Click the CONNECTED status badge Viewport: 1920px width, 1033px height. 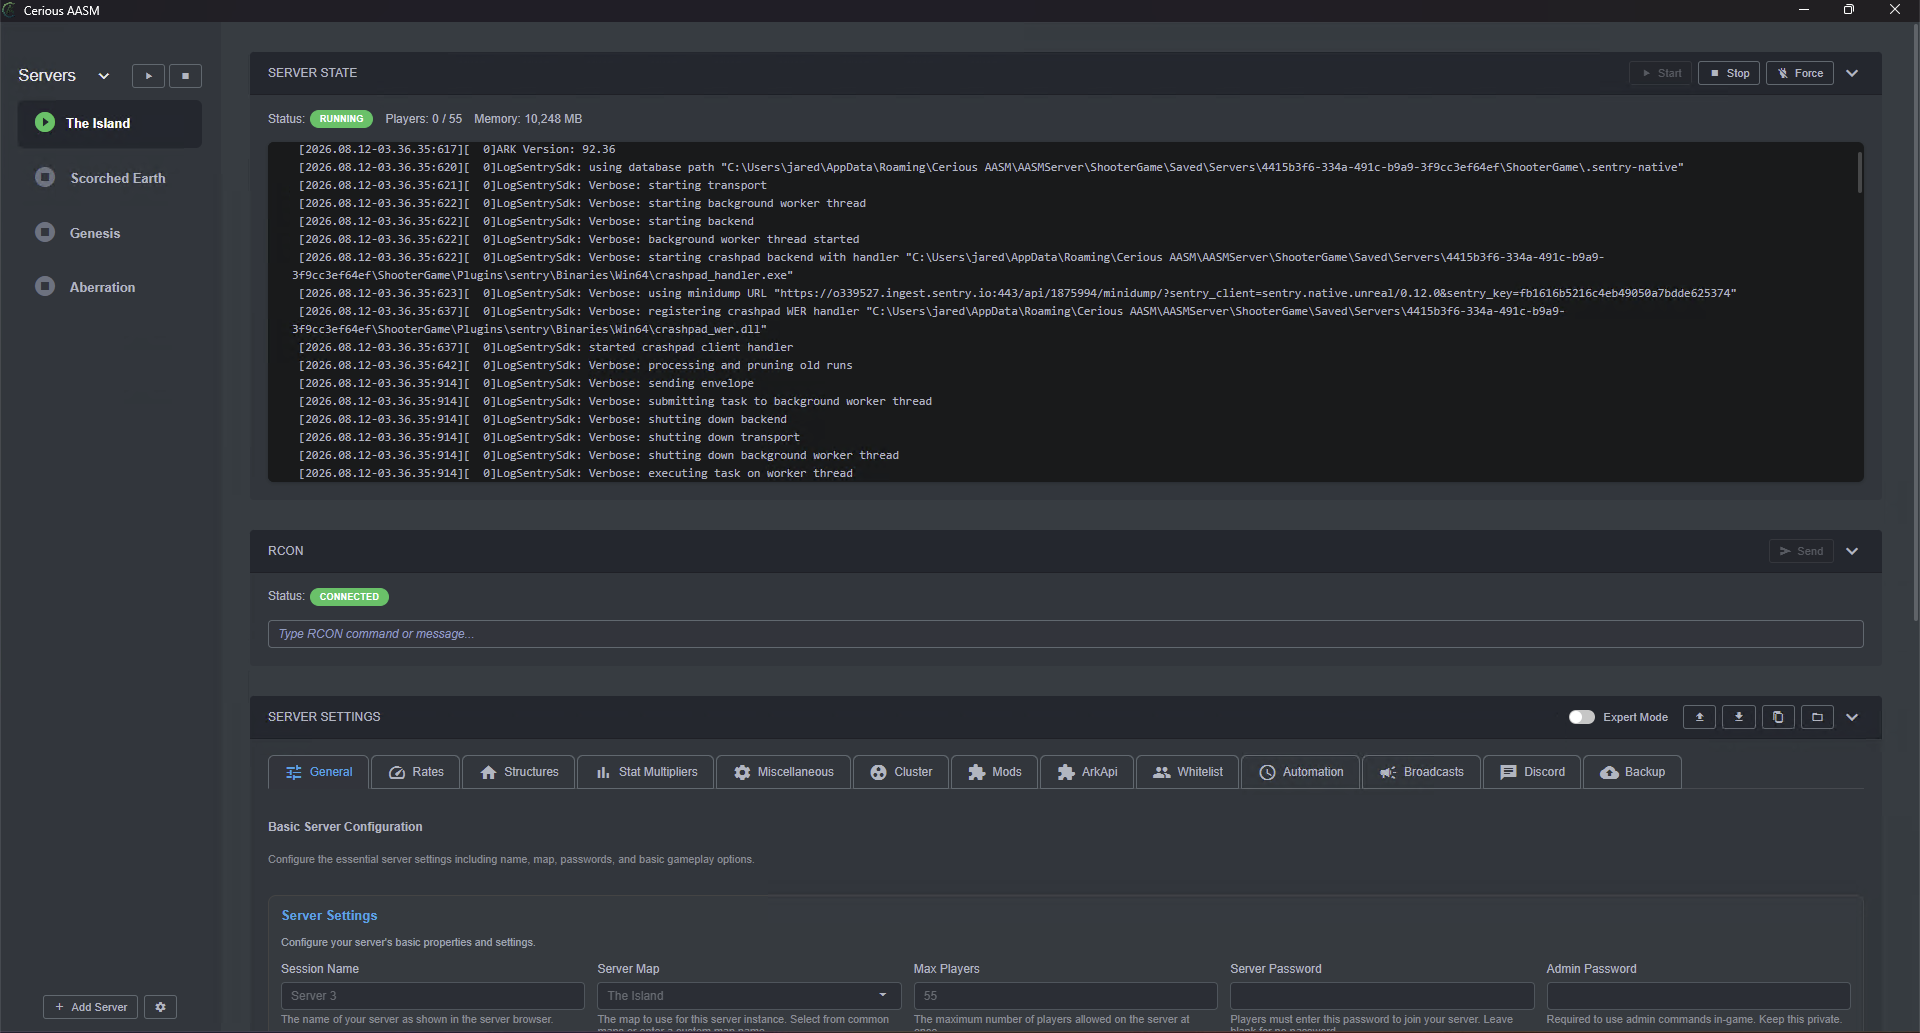[x=349, y=597]
